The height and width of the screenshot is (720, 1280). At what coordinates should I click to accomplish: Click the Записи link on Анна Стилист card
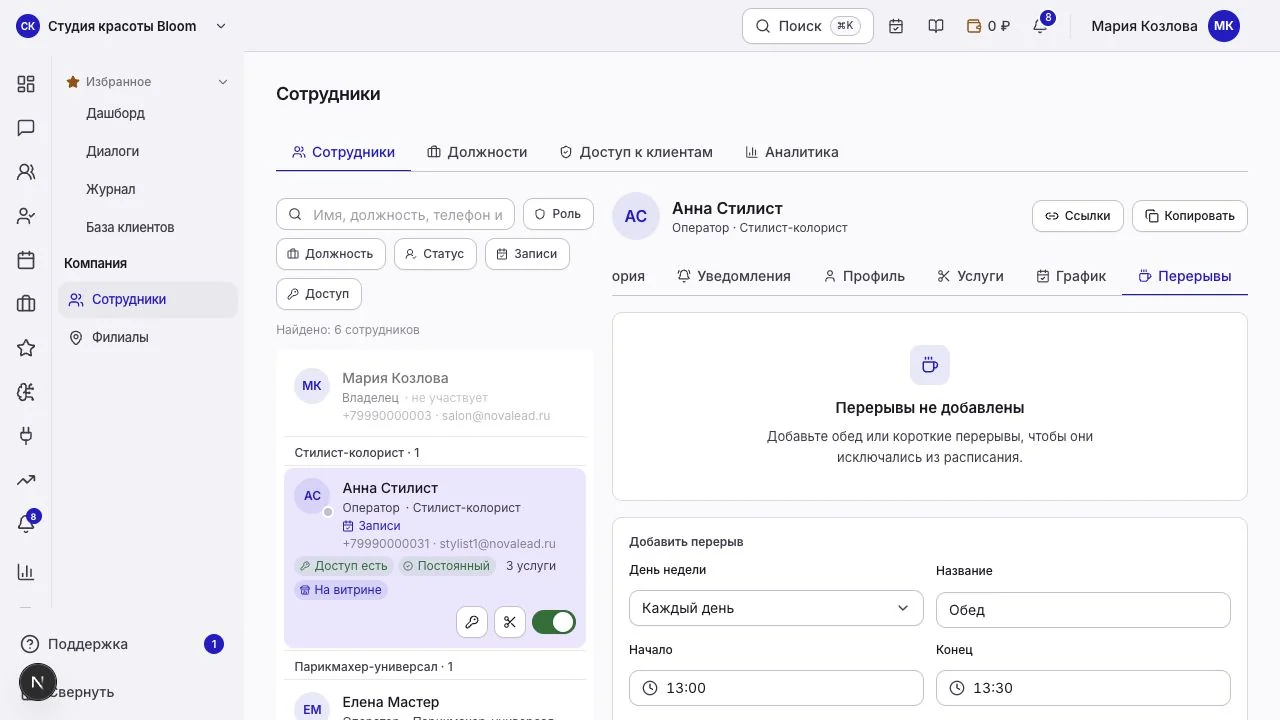tap(371, 526)
